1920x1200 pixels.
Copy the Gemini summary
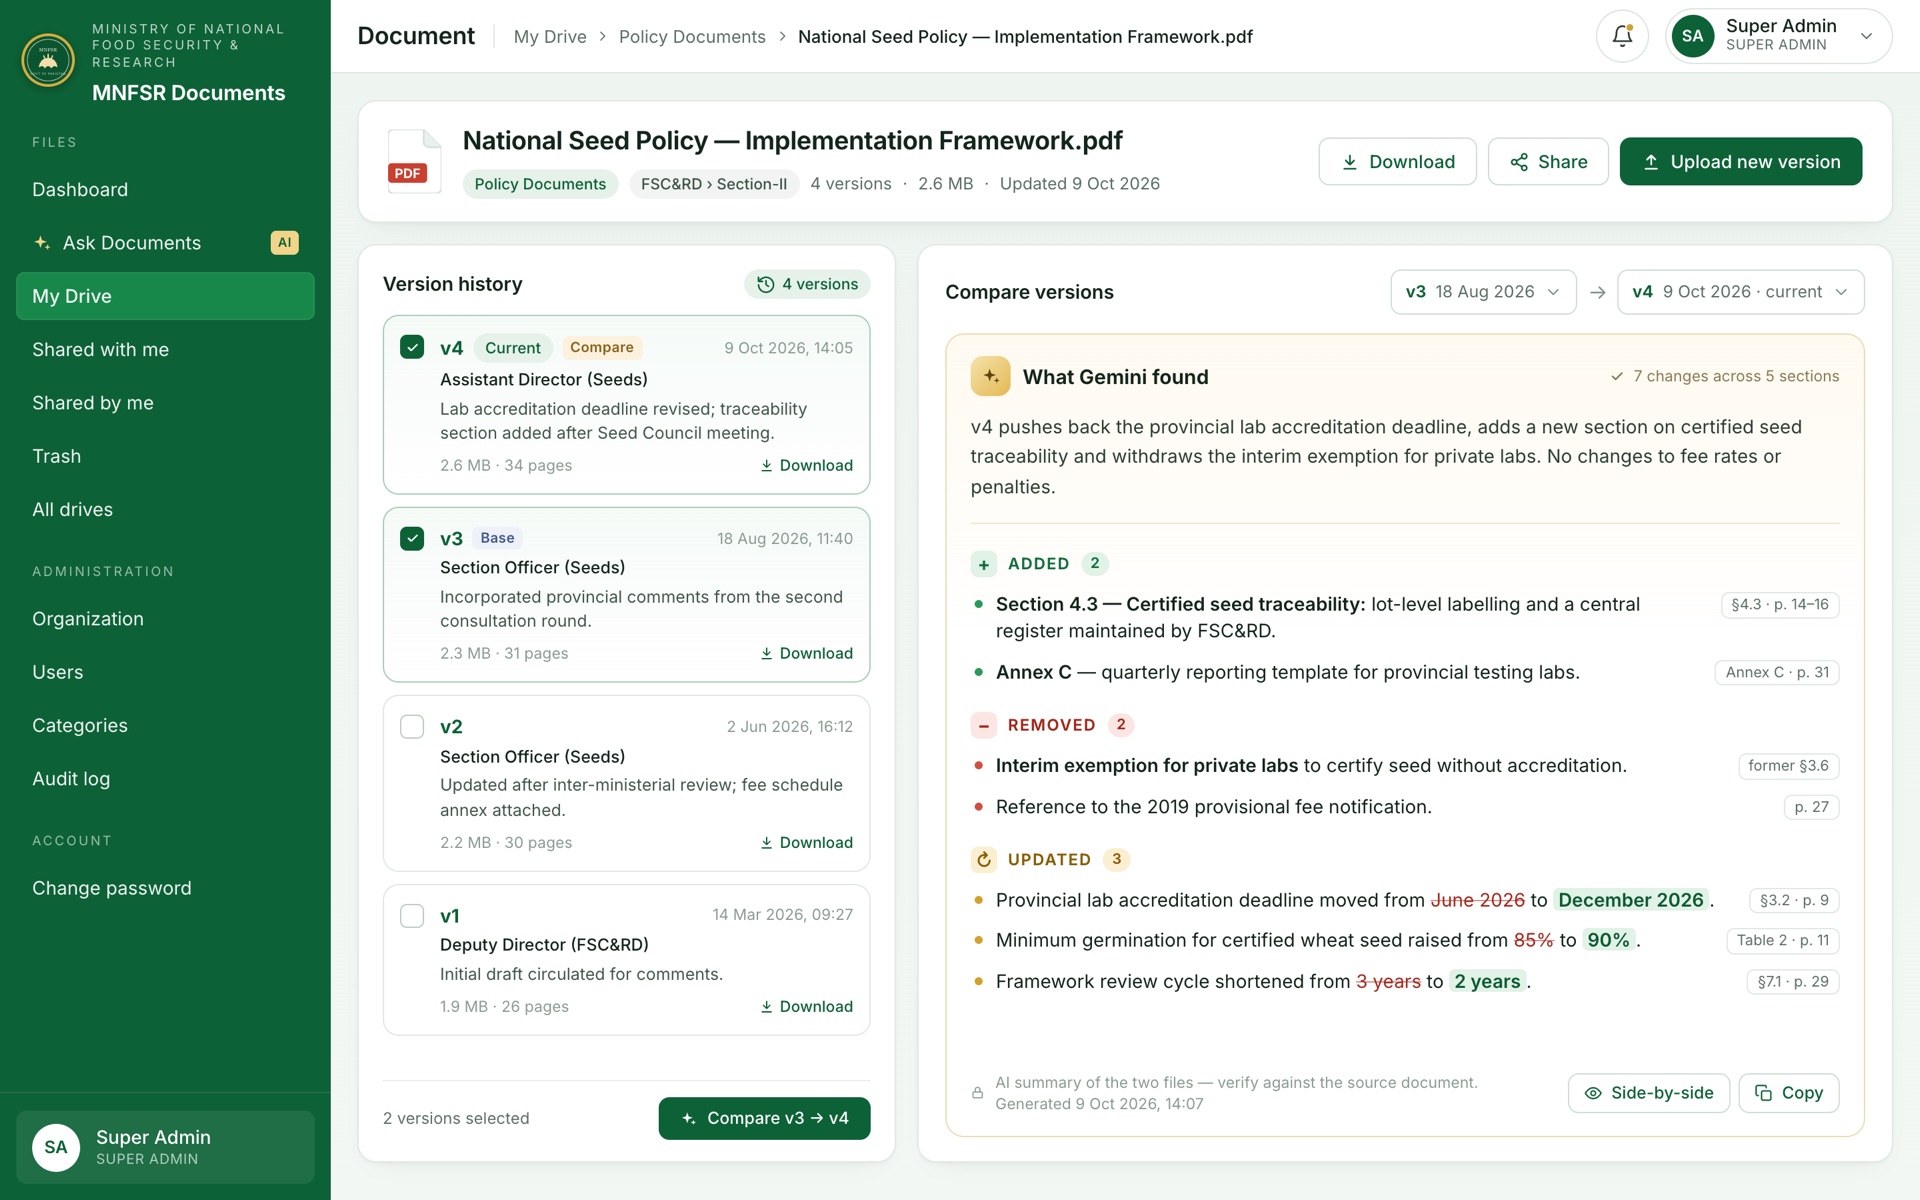(x=1788, y=1093)
